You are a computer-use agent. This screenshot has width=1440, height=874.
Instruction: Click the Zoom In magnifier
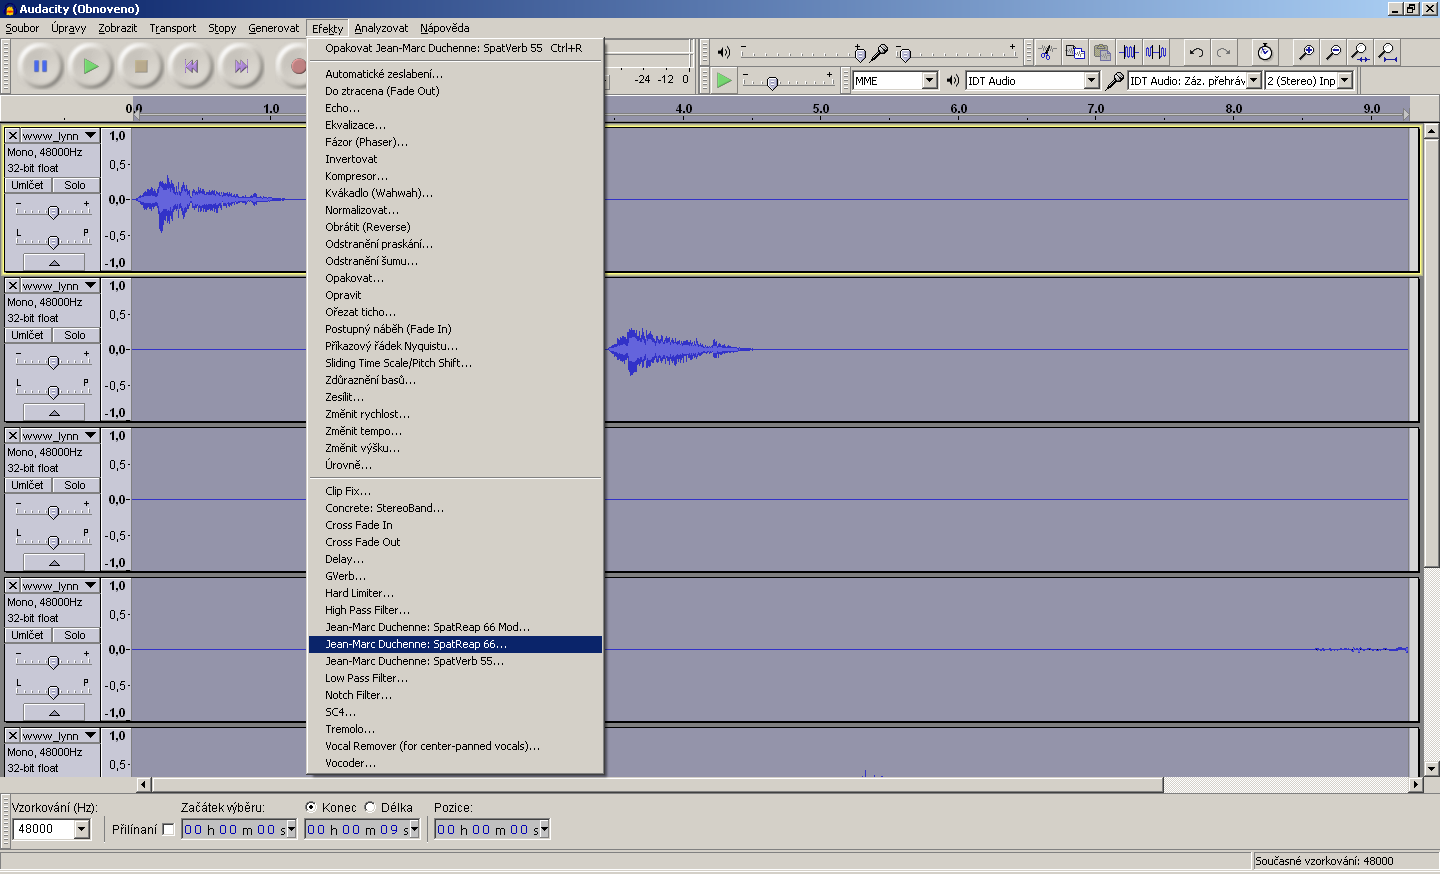[x=1306, y=52]
